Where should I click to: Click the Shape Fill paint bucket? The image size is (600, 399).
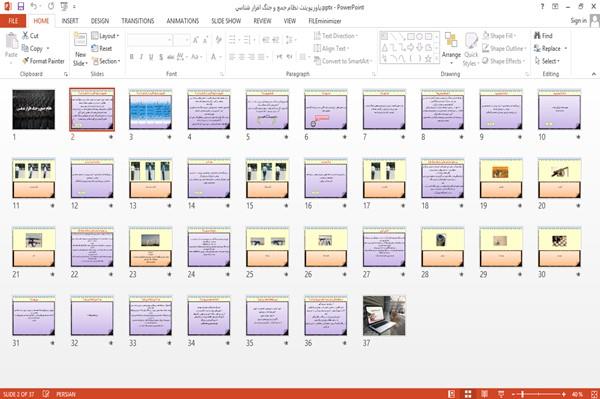486,36
